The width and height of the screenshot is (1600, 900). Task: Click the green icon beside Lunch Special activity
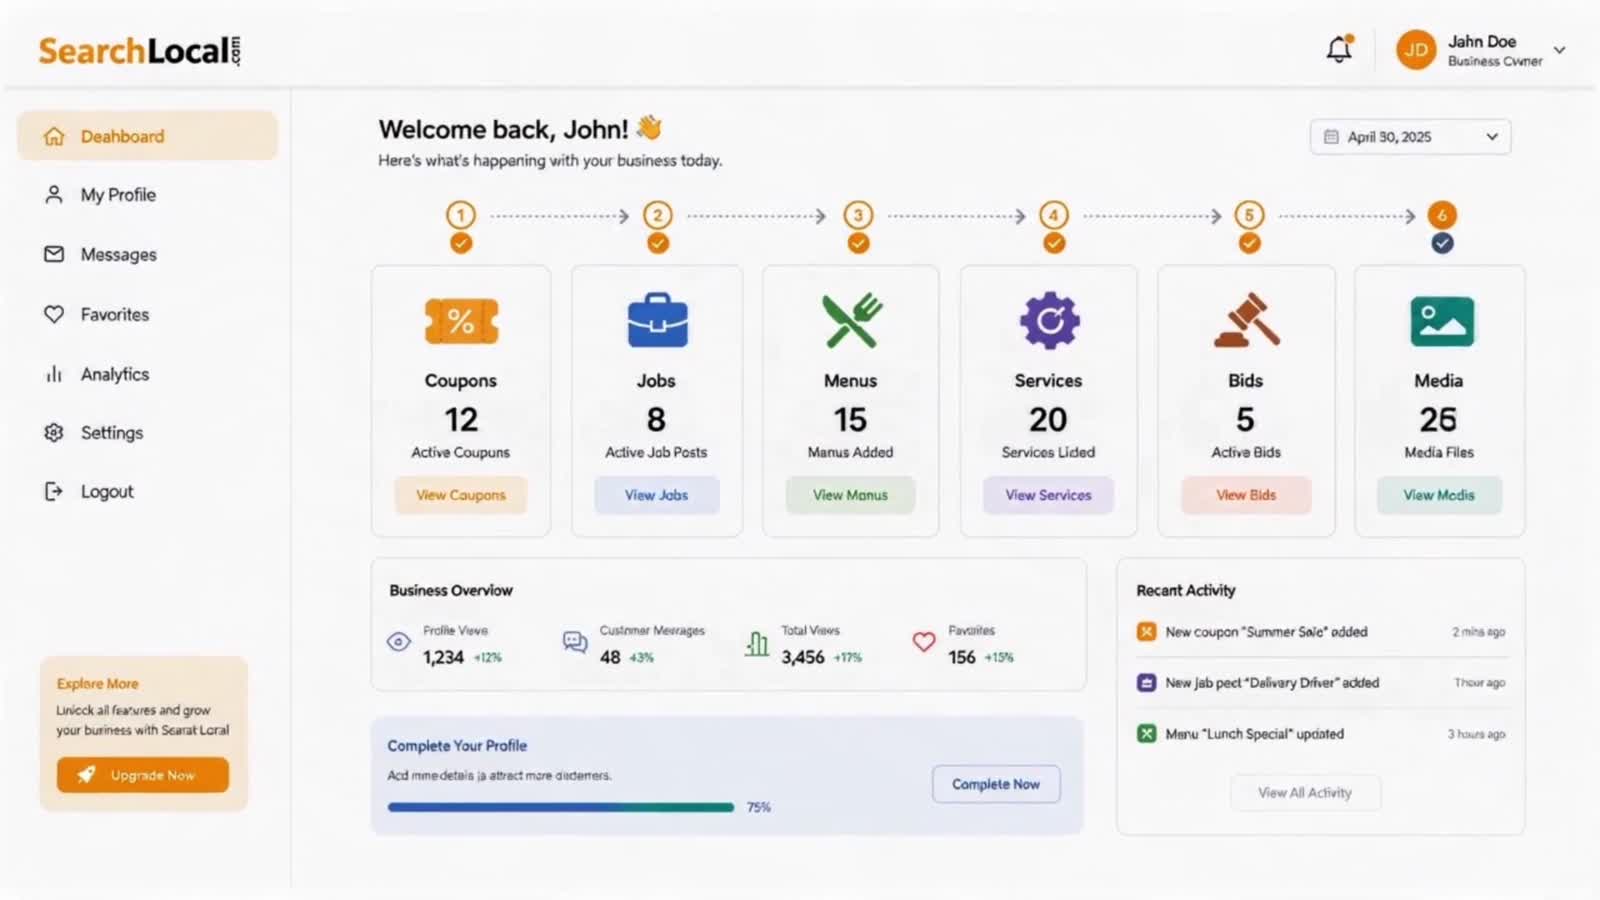pyautogui.click(x=1147, y=734)
